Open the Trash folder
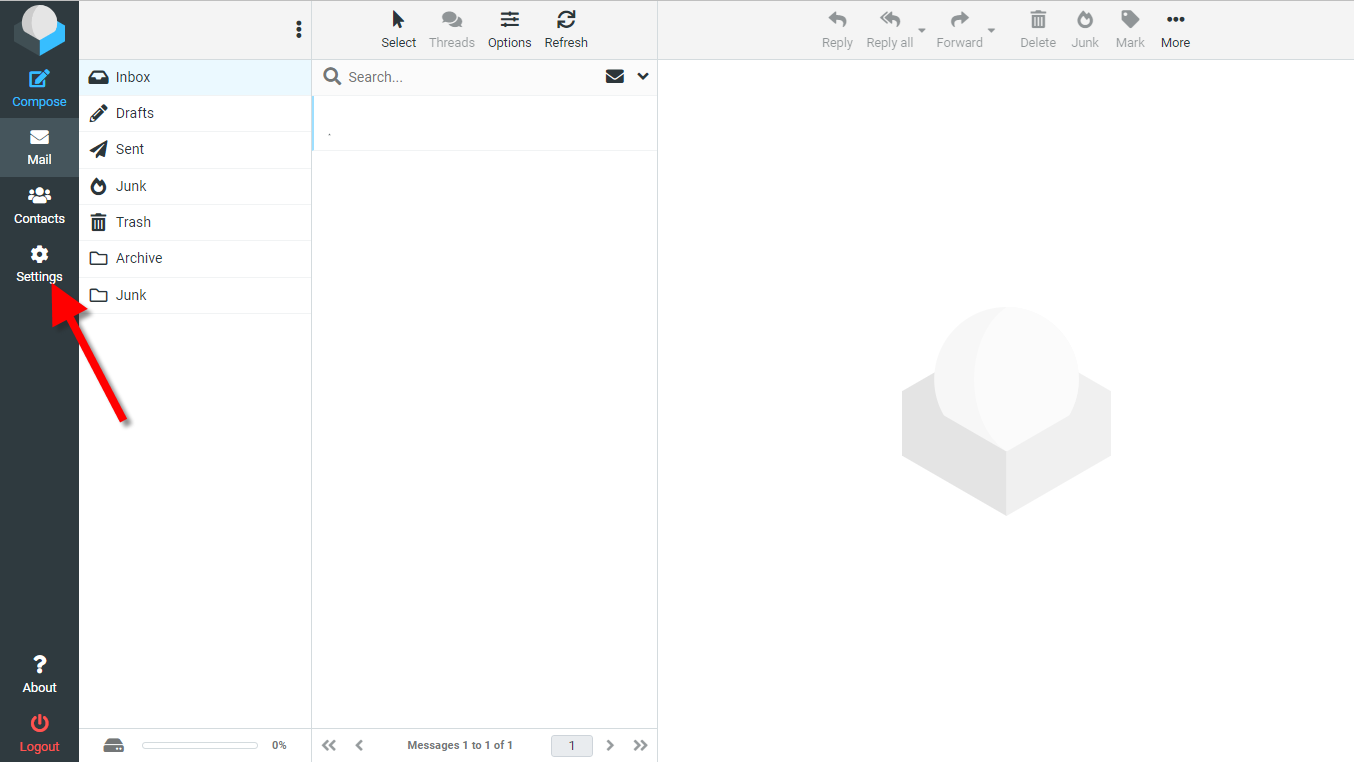1354x762 pixels. coord(195,222)
